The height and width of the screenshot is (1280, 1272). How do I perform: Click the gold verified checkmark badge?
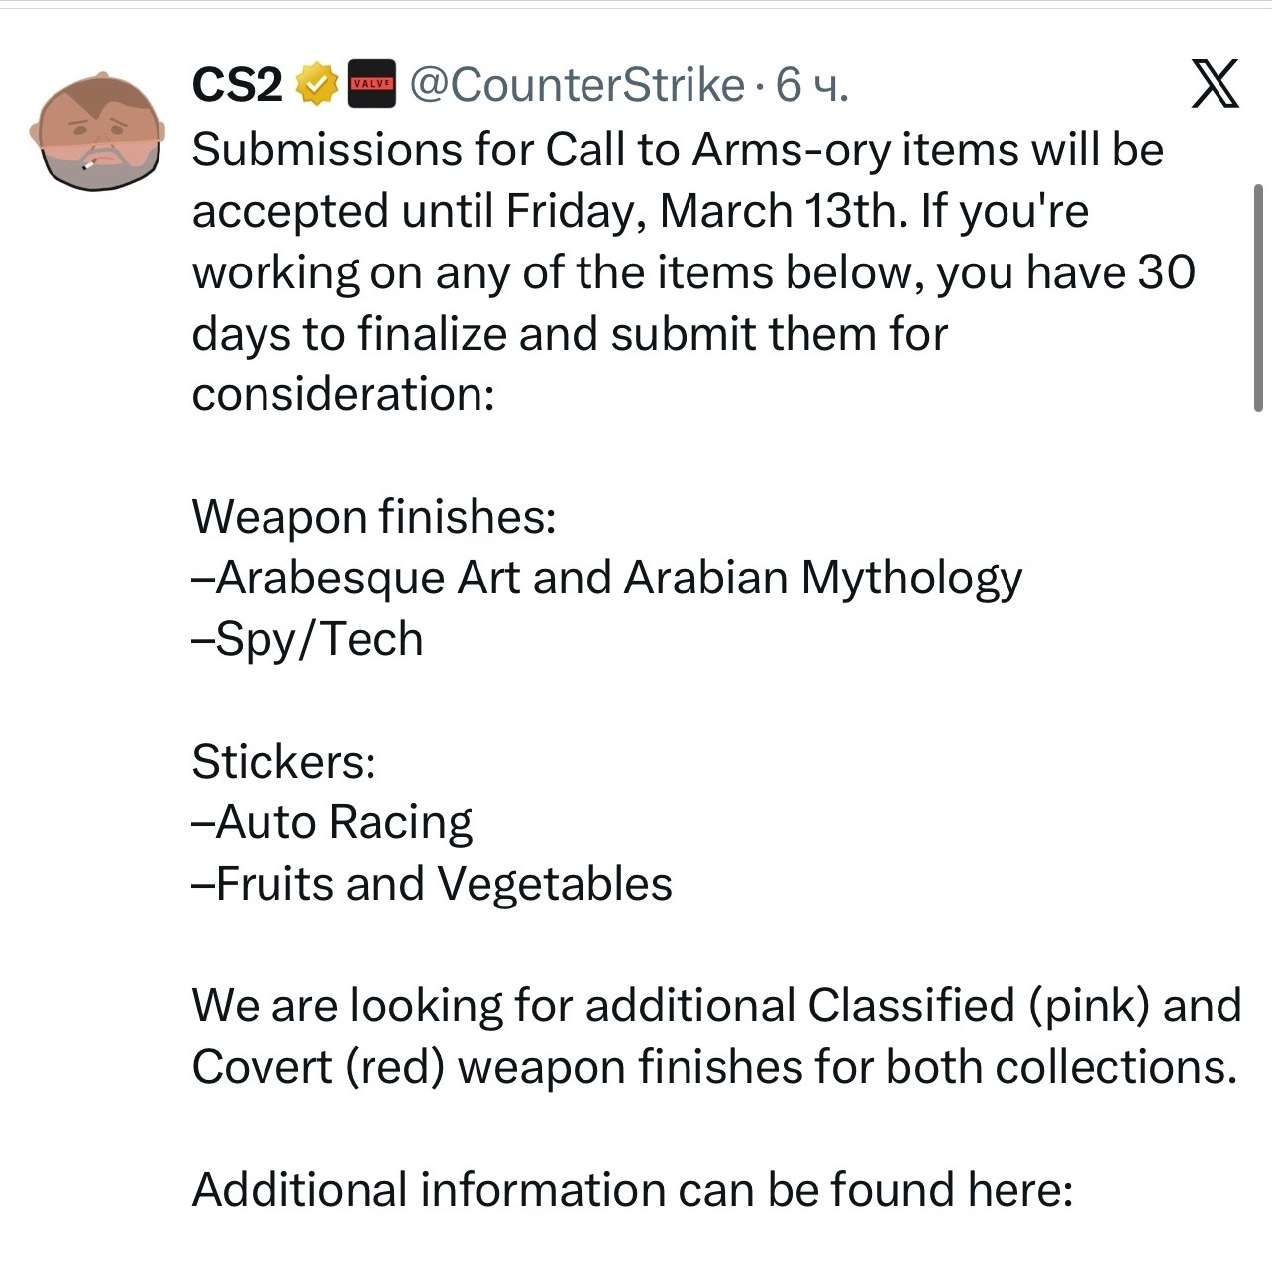tap(316, 86)
